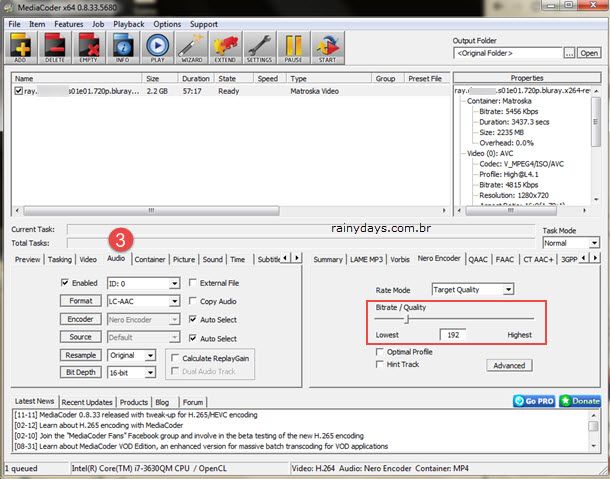Viewport: 610px width, 479px height.
Task: Click the Go PRO badge
Action: (534, 401)
